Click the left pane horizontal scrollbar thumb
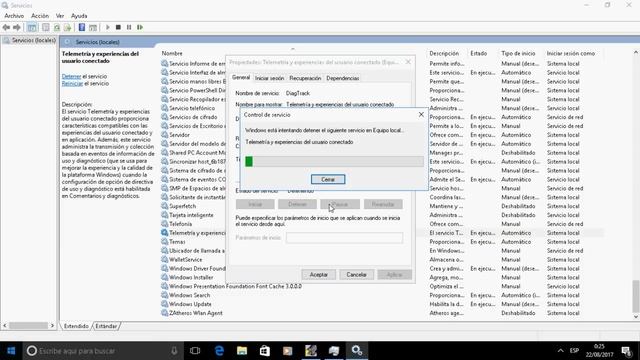The width and height of the screenshot is (640, 360). (29, 326)
